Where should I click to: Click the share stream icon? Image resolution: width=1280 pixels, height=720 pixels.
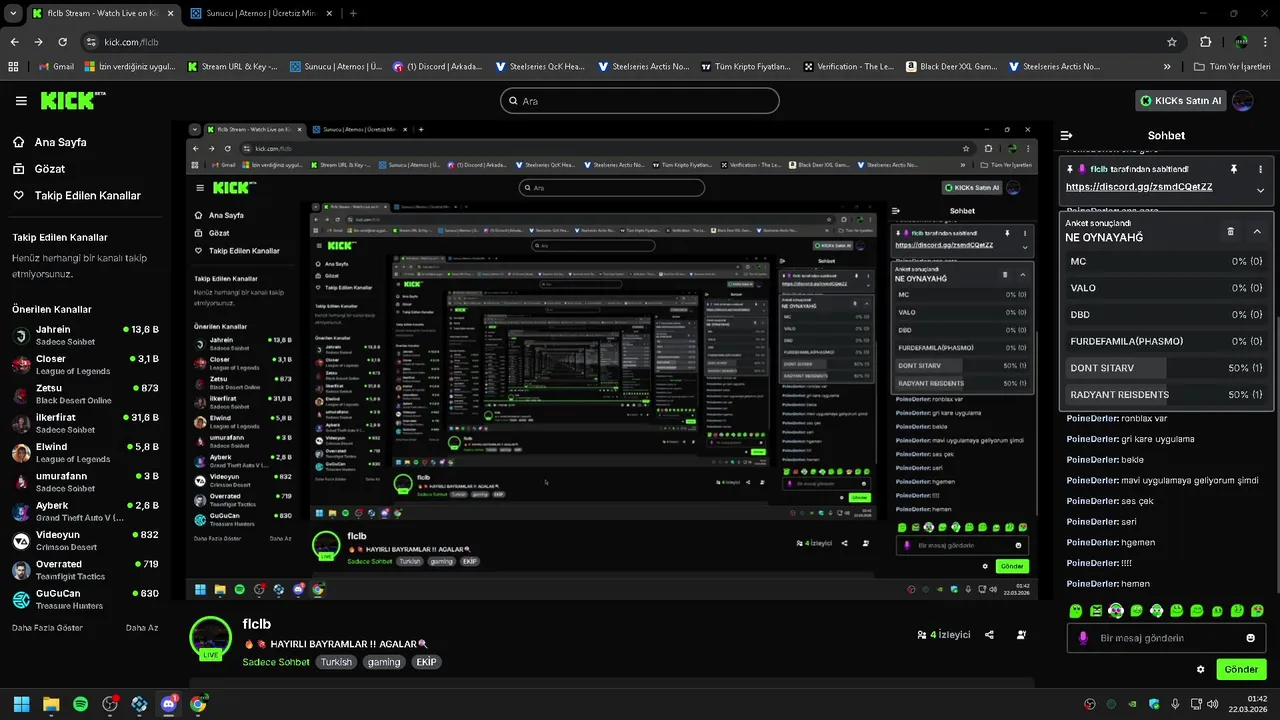coord(989,635)
